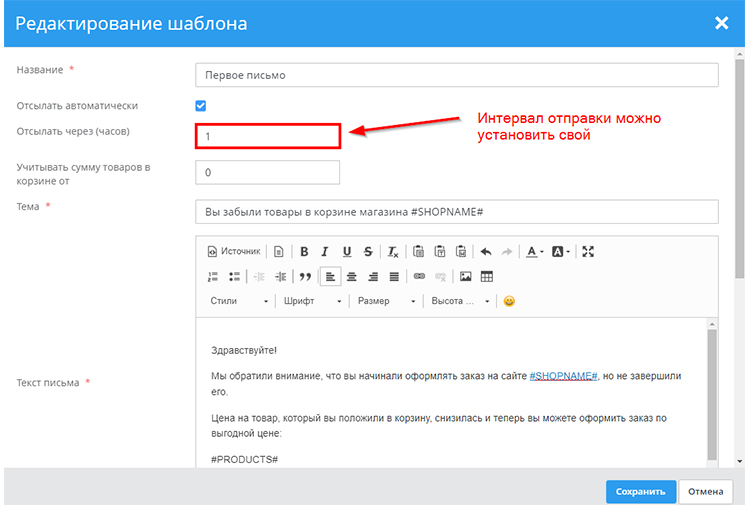Maximize the editor to full screen
This screenshot has width=750, height=505.
coord(588,252)
